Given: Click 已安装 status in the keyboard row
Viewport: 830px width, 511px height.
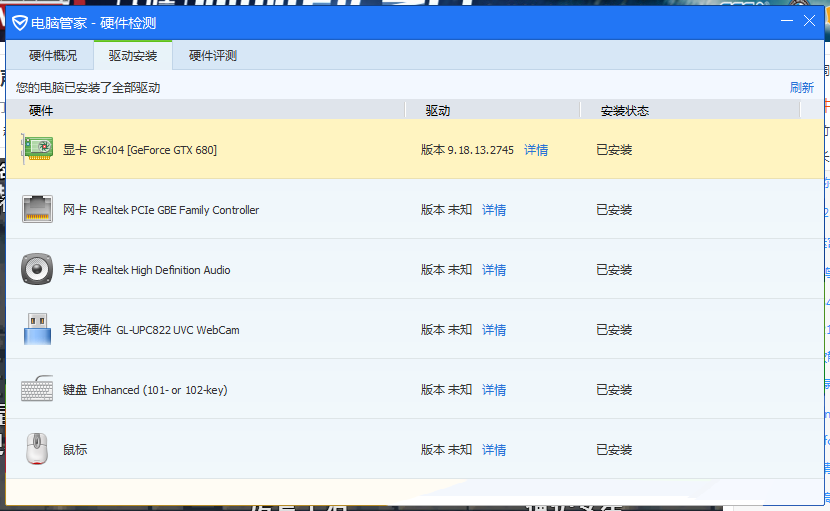Looking at the screenshot, I should coord(614,390).
